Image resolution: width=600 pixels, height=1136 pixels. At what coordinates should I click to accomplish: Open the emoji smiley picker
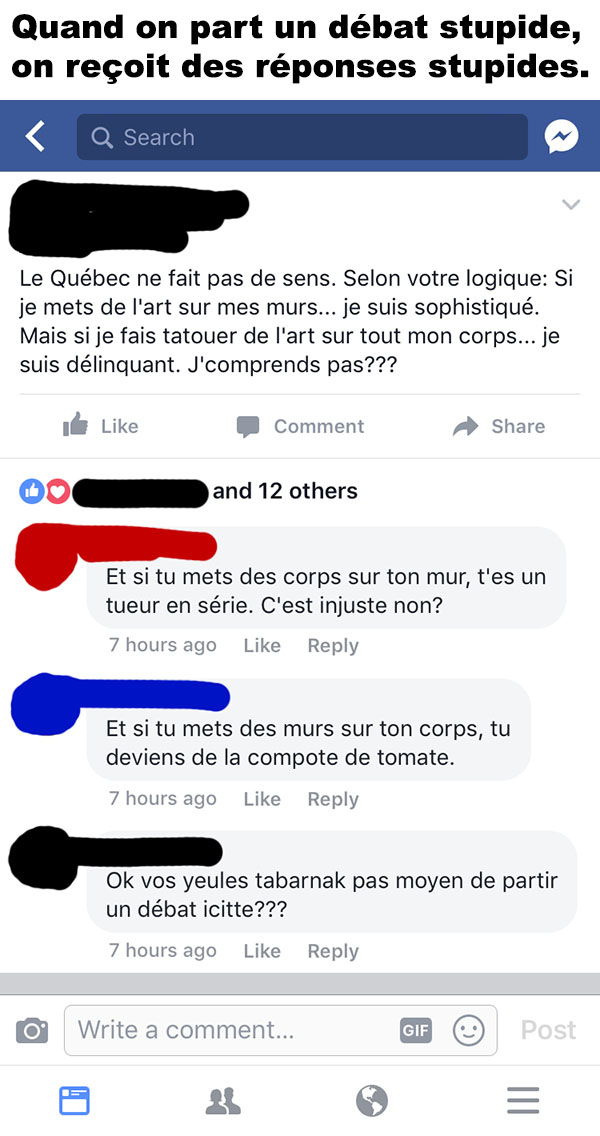pyautogui.click(x=468, y=1030)
